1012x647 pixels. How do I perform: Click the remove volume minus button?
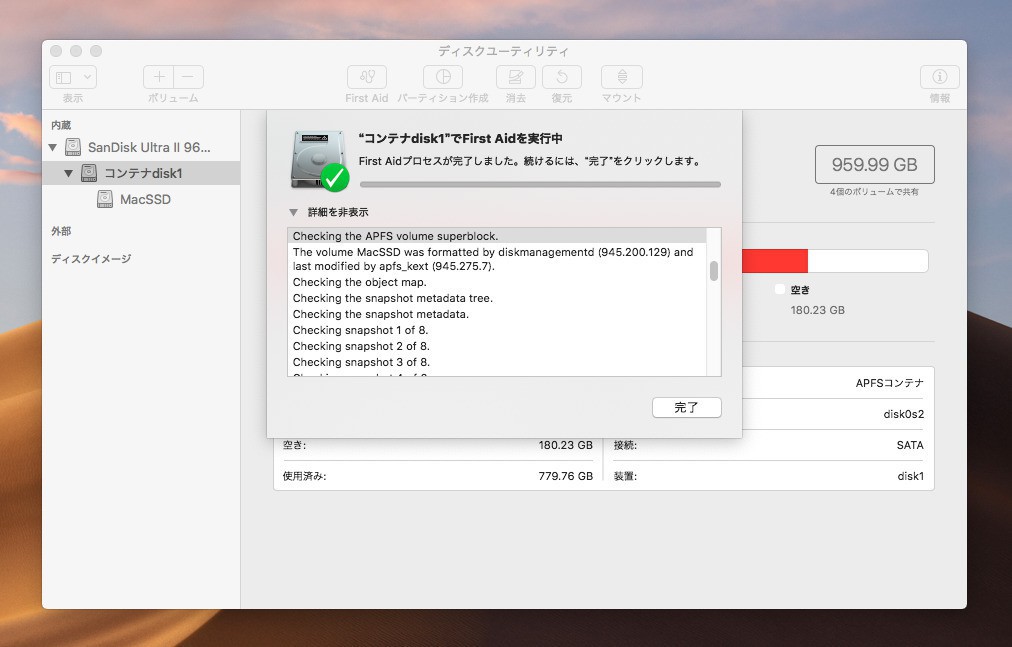click(x=188, y=77)
